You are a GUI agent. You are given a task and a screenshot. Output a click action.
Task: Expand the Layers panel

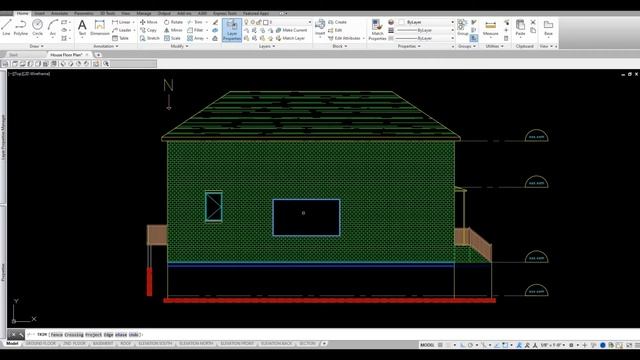click(267, 47)
